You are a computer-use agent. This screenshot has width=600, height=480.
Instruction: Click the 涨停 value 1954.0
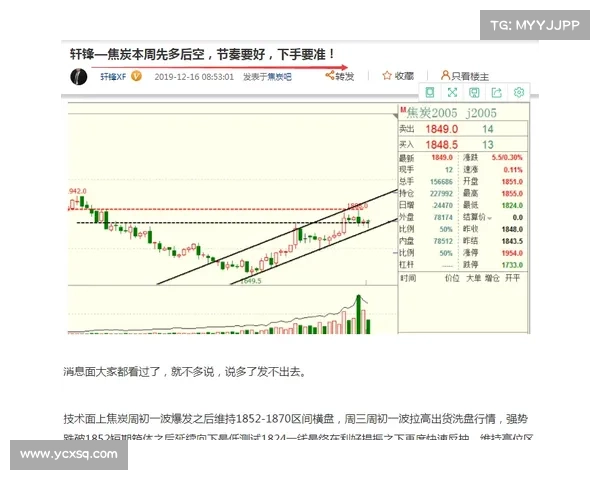tap(513, 253)
